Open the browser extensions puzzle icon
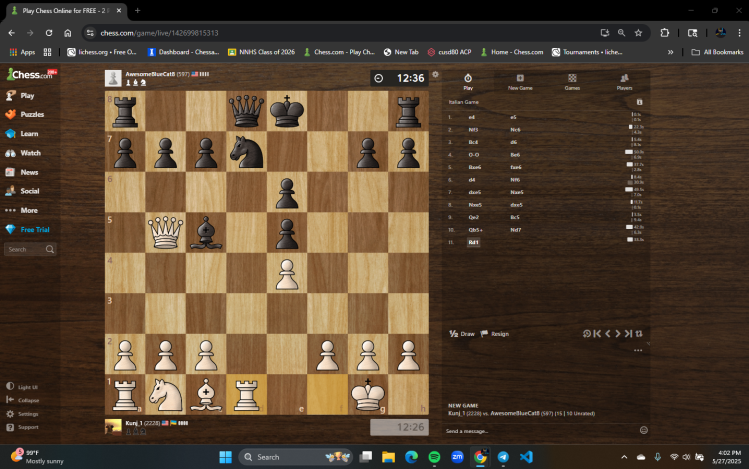This screenshot has height=469, width=749. click(664, 33)
